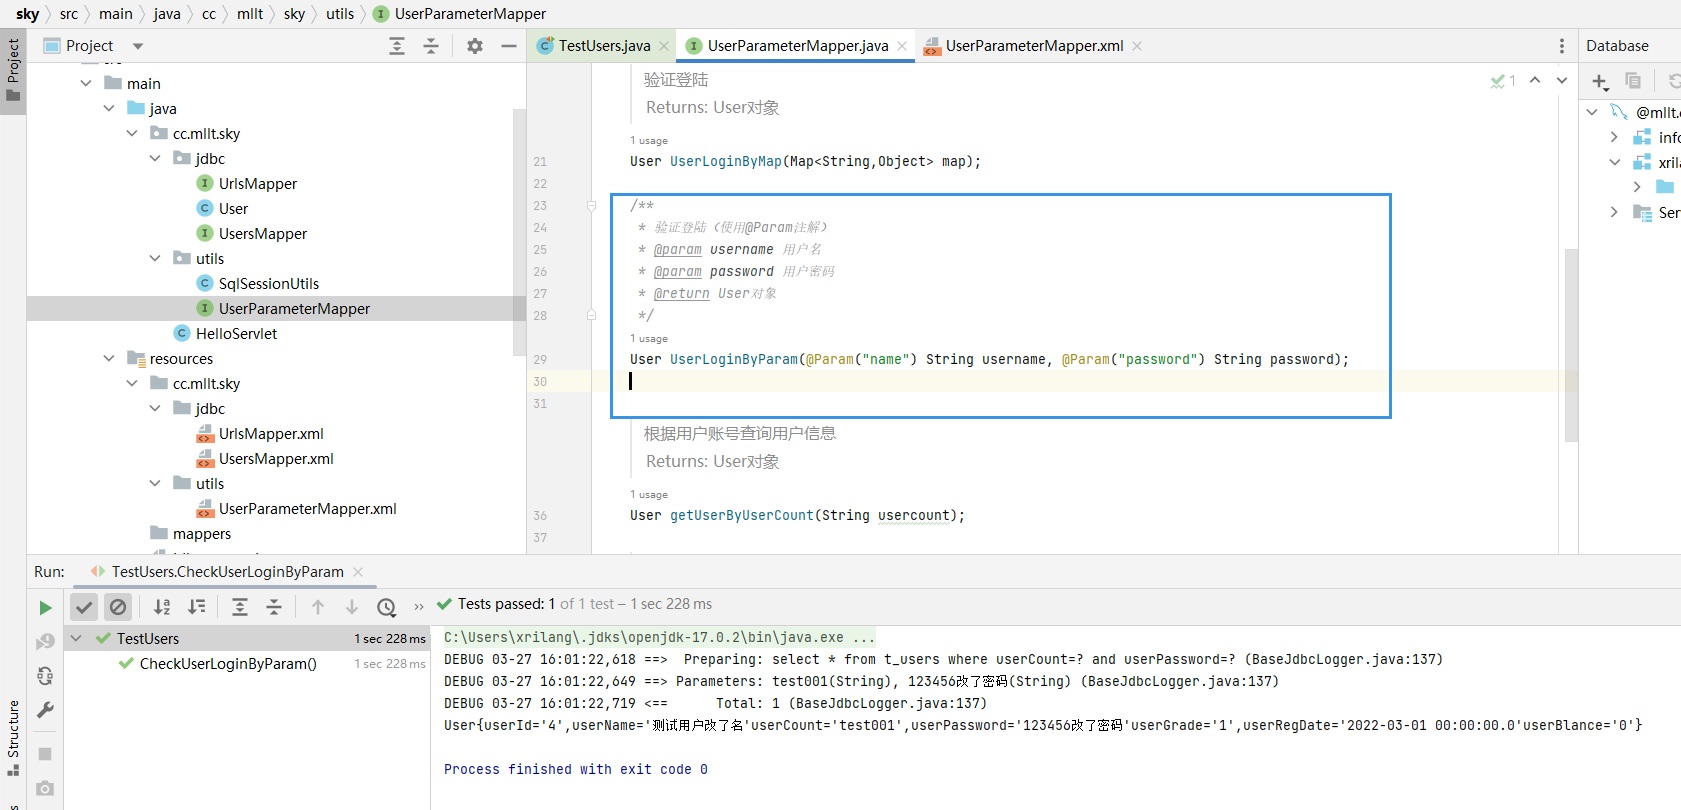1681x810 pixels.
Task: Collapse the main folder
Action: pos(86,83)
